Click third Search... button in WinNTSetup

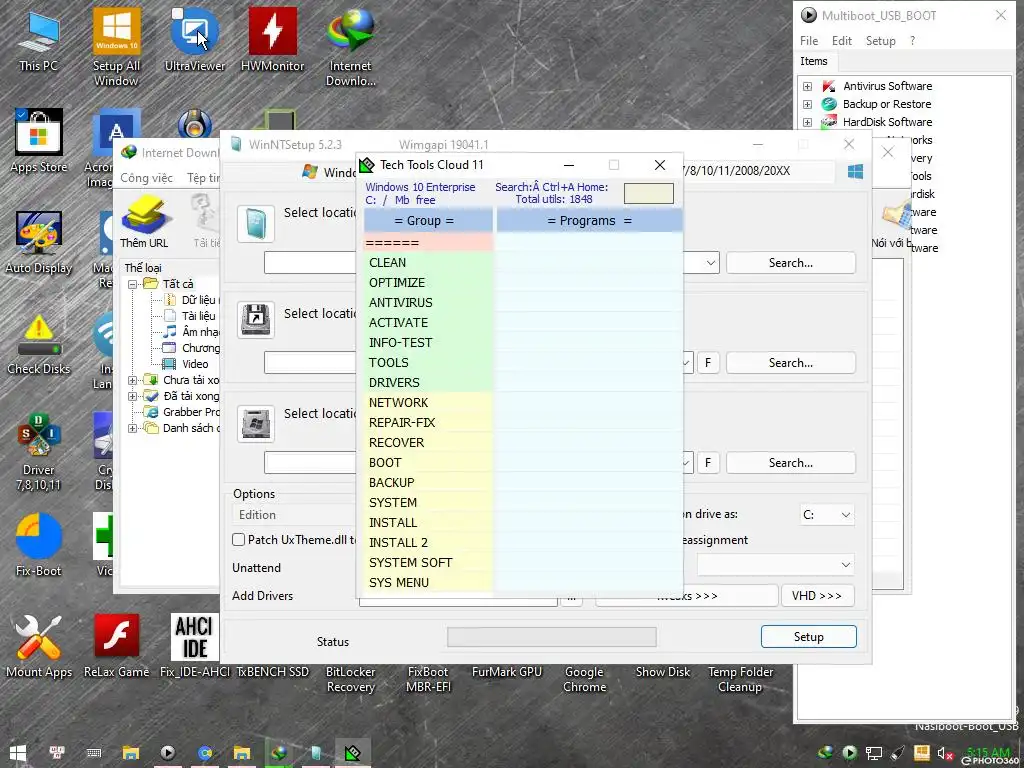click(x=791, y=463)
